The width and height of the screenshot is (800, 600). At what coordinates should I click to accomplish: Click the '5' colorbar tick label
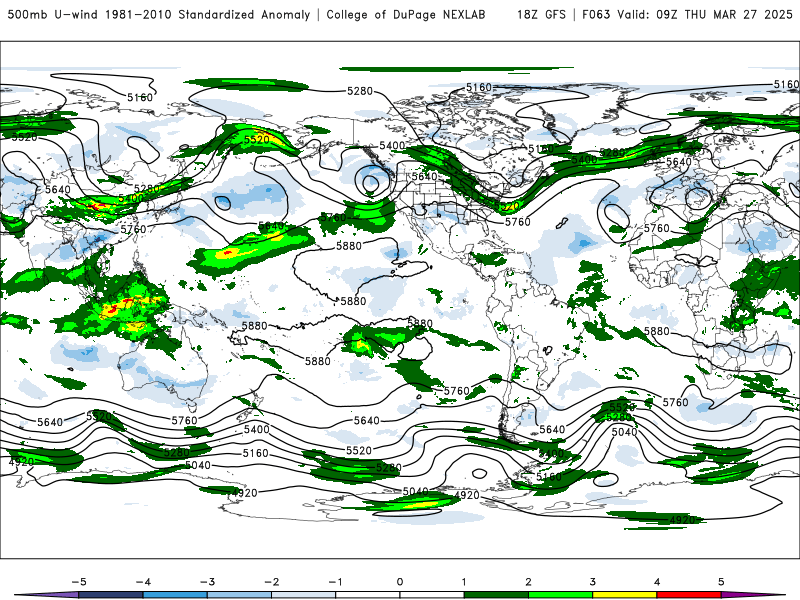pyautogui.click(x=721, y=582)
